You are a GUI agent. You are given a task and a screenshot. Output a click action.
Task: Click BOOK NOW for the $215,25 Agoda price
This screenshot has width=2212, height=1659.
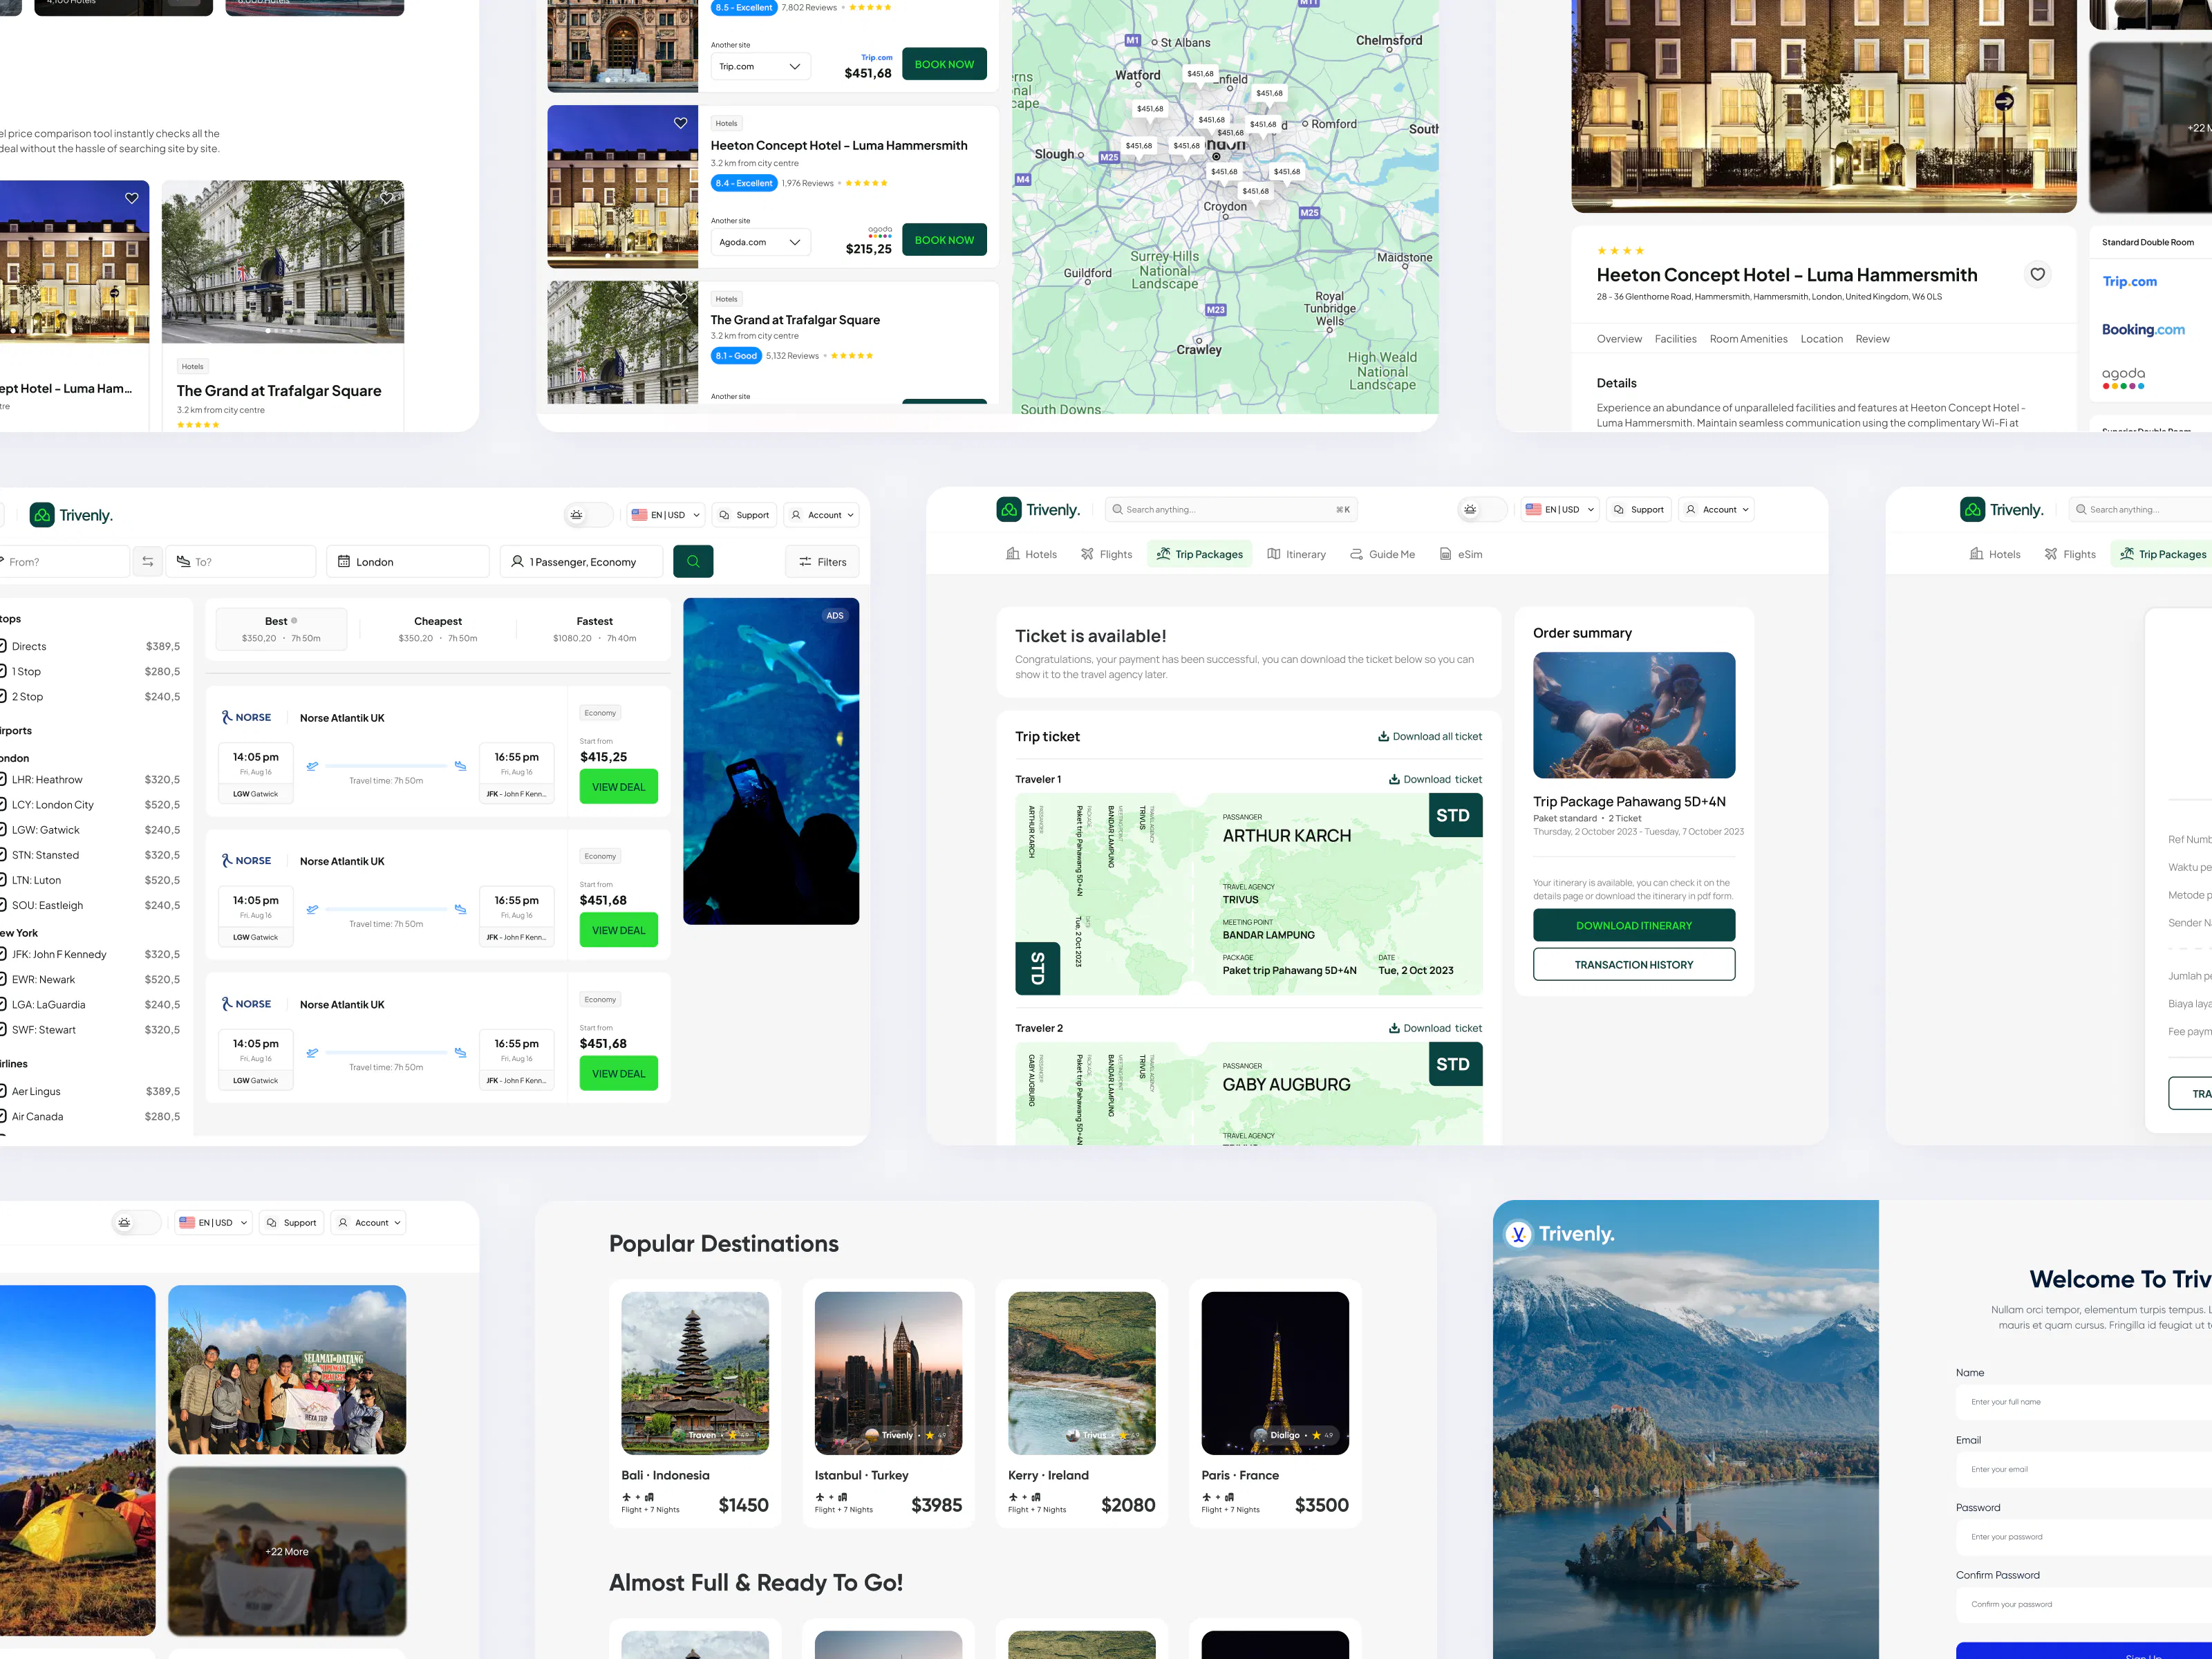(944, 240)
